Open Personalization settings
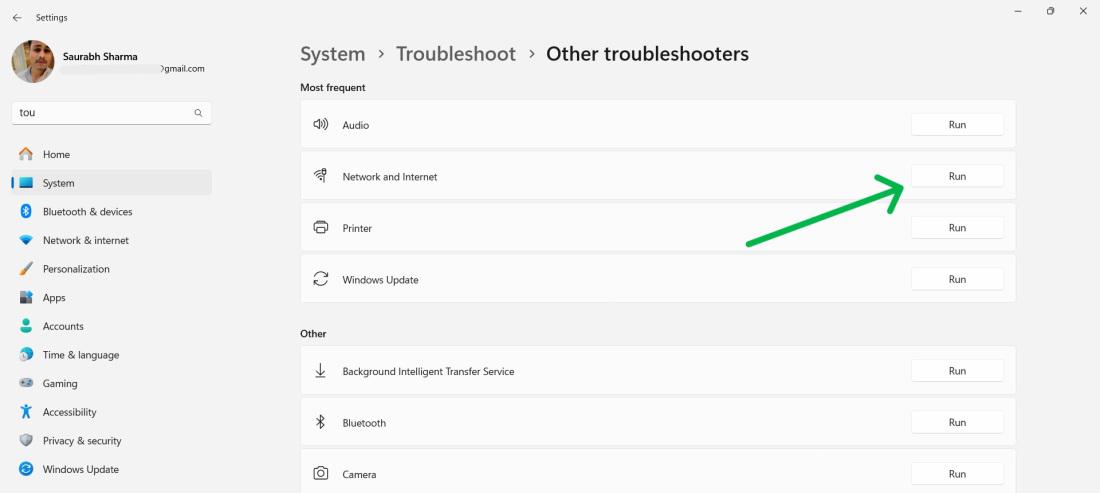Image resolution: width=1100 pixels, height=493 pixels. (x=112, y=269)
